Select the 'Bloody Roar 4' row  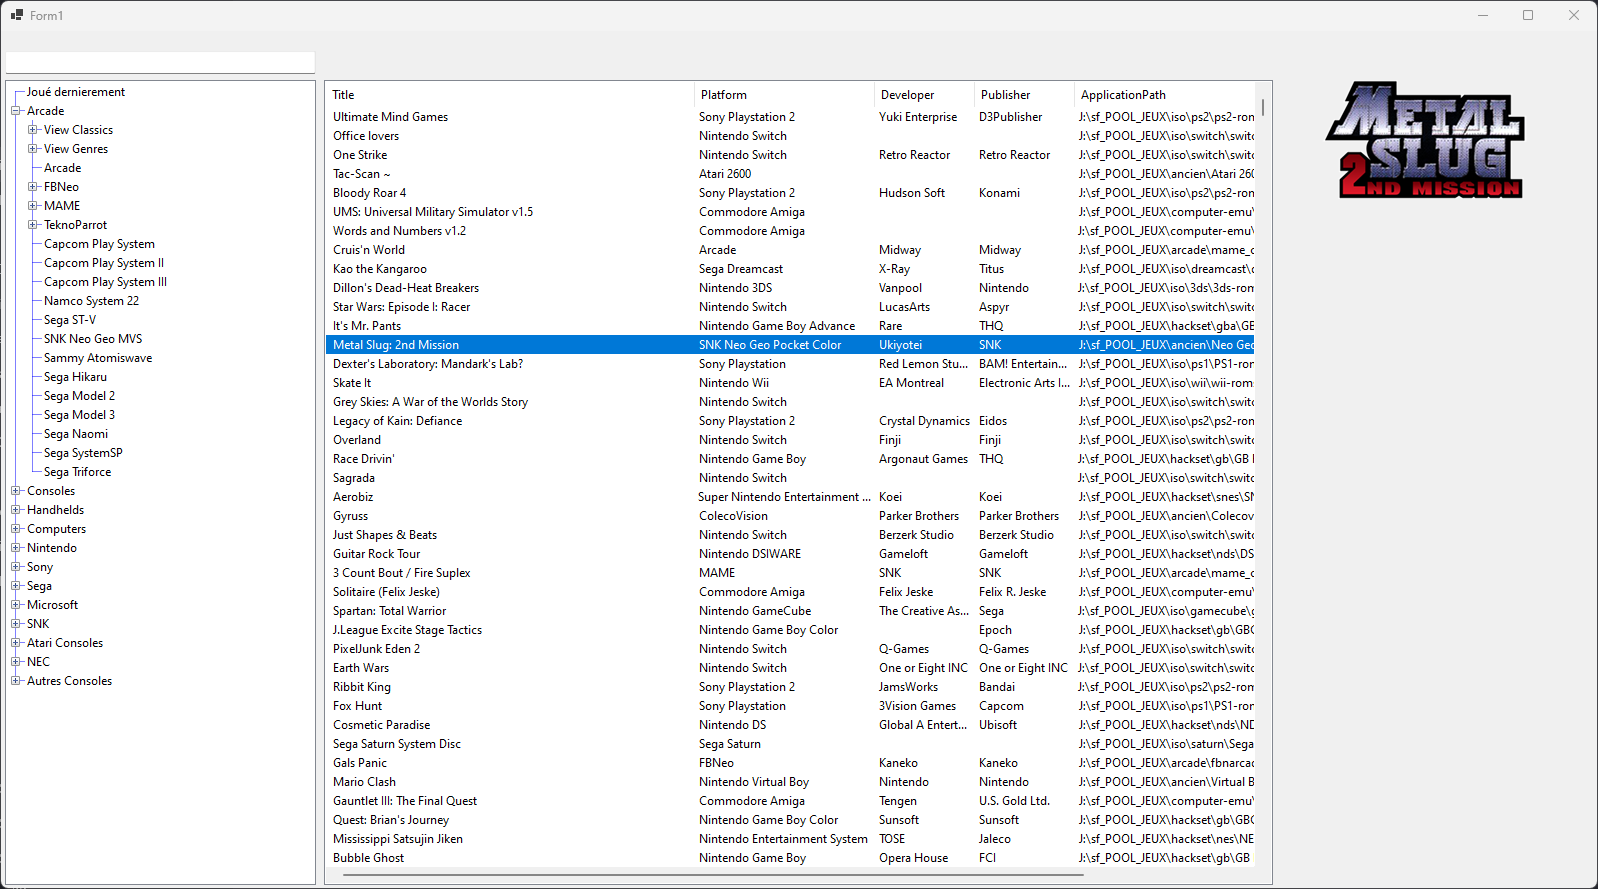point(790,193)
